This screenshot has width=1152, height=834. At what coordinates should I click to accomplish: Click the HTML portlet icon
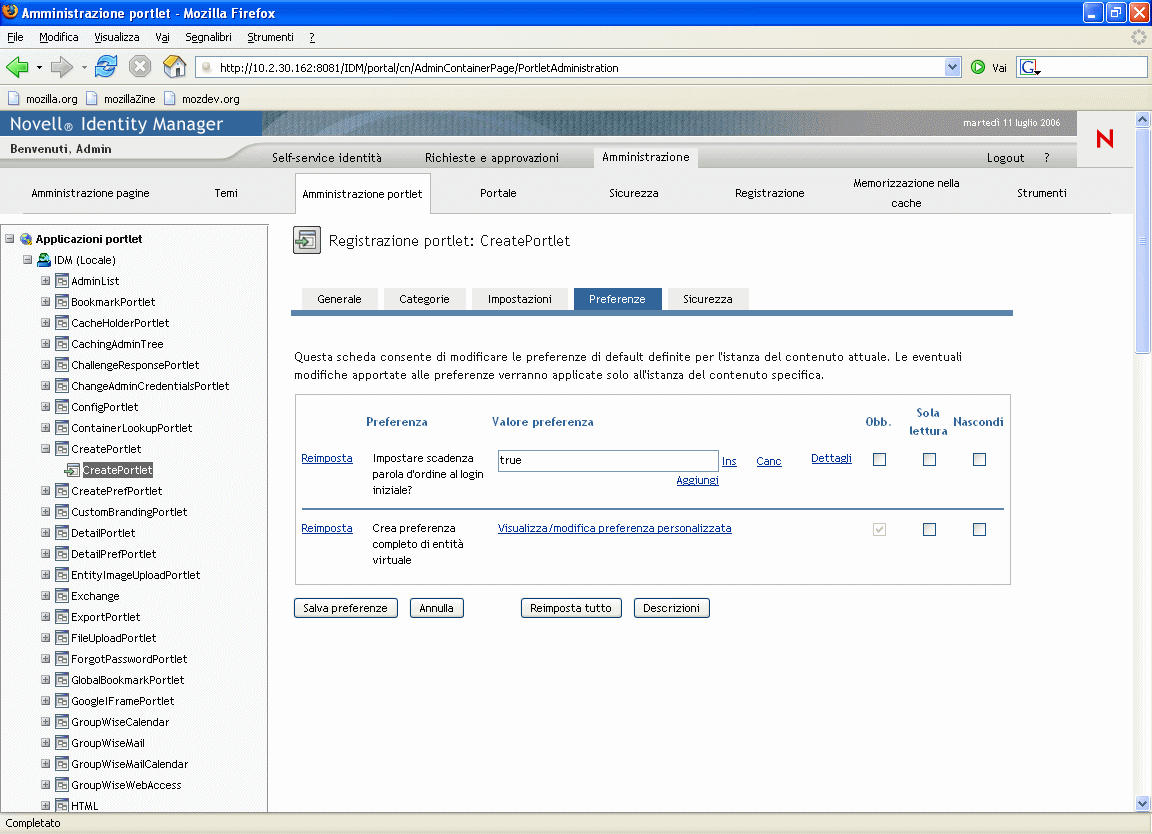pyautogui.click(x=62, y=806)
